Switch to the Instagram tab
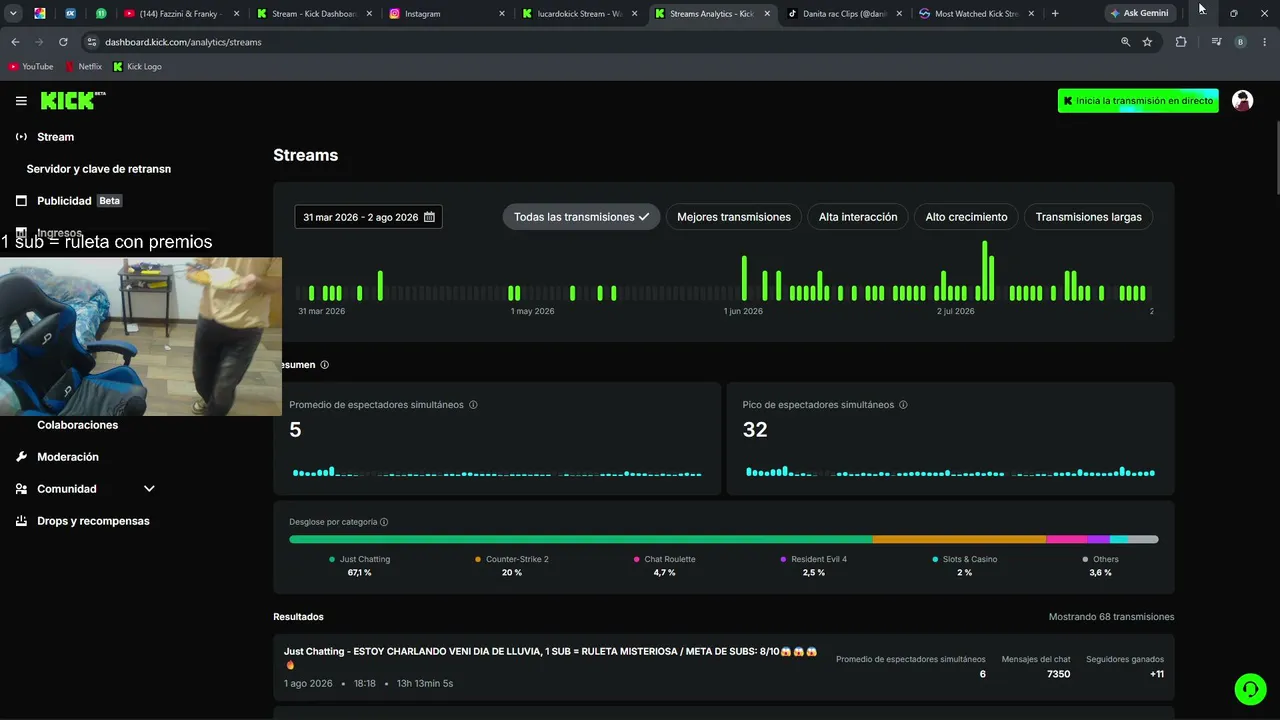 [x=446, y=14]
